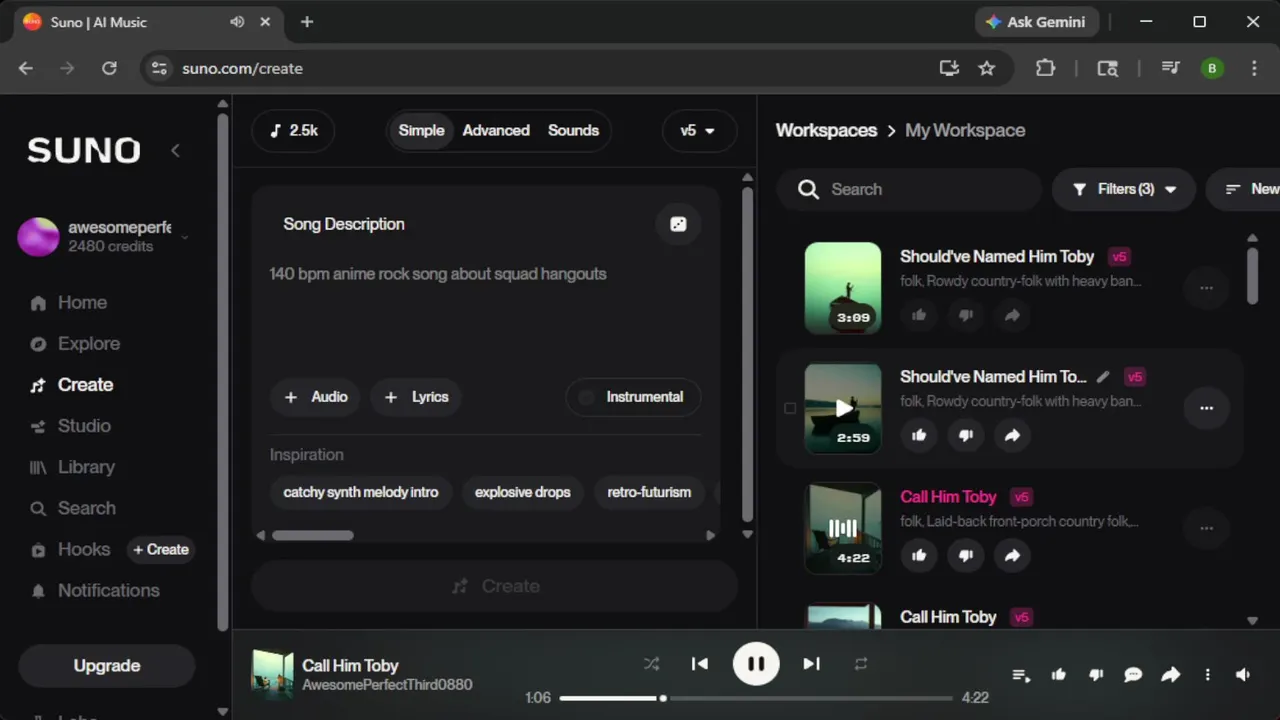This screenshot has width=1280, height=720.
Task: Switch to Advanced creation mode
Action: coord(496,131)
